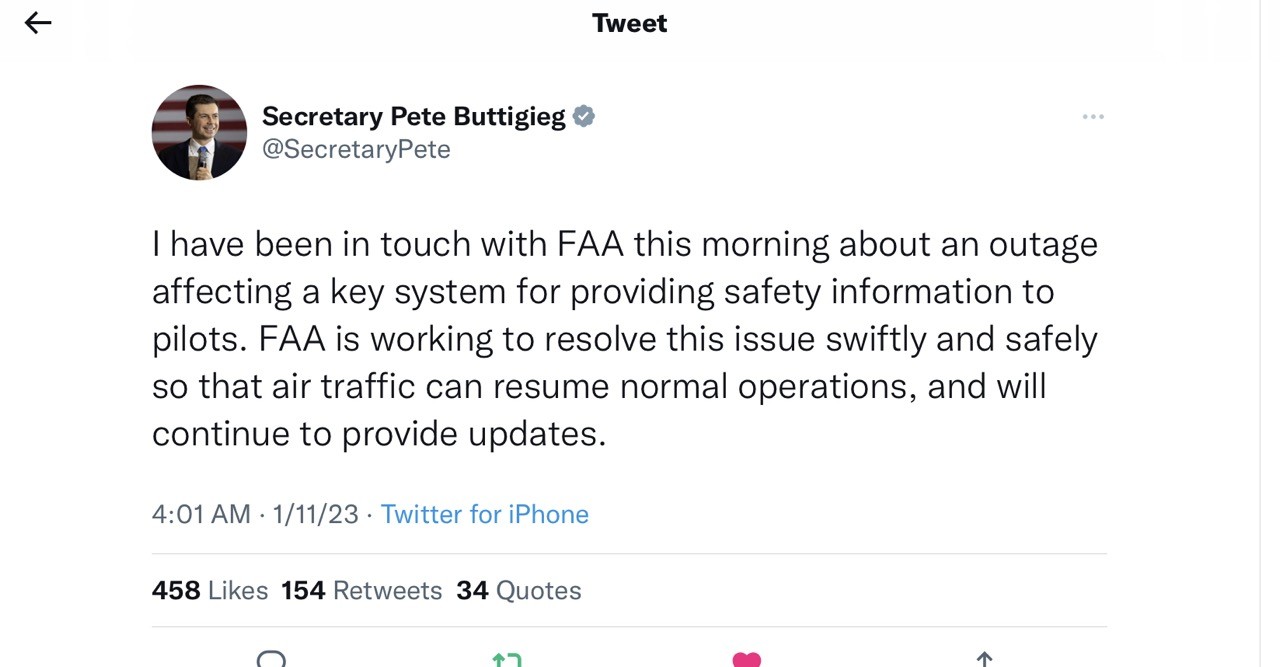Share the tweet with the upload arrow
This screenshot has height=667, width=1280.
pyautogui.click(x=984, y=660)
